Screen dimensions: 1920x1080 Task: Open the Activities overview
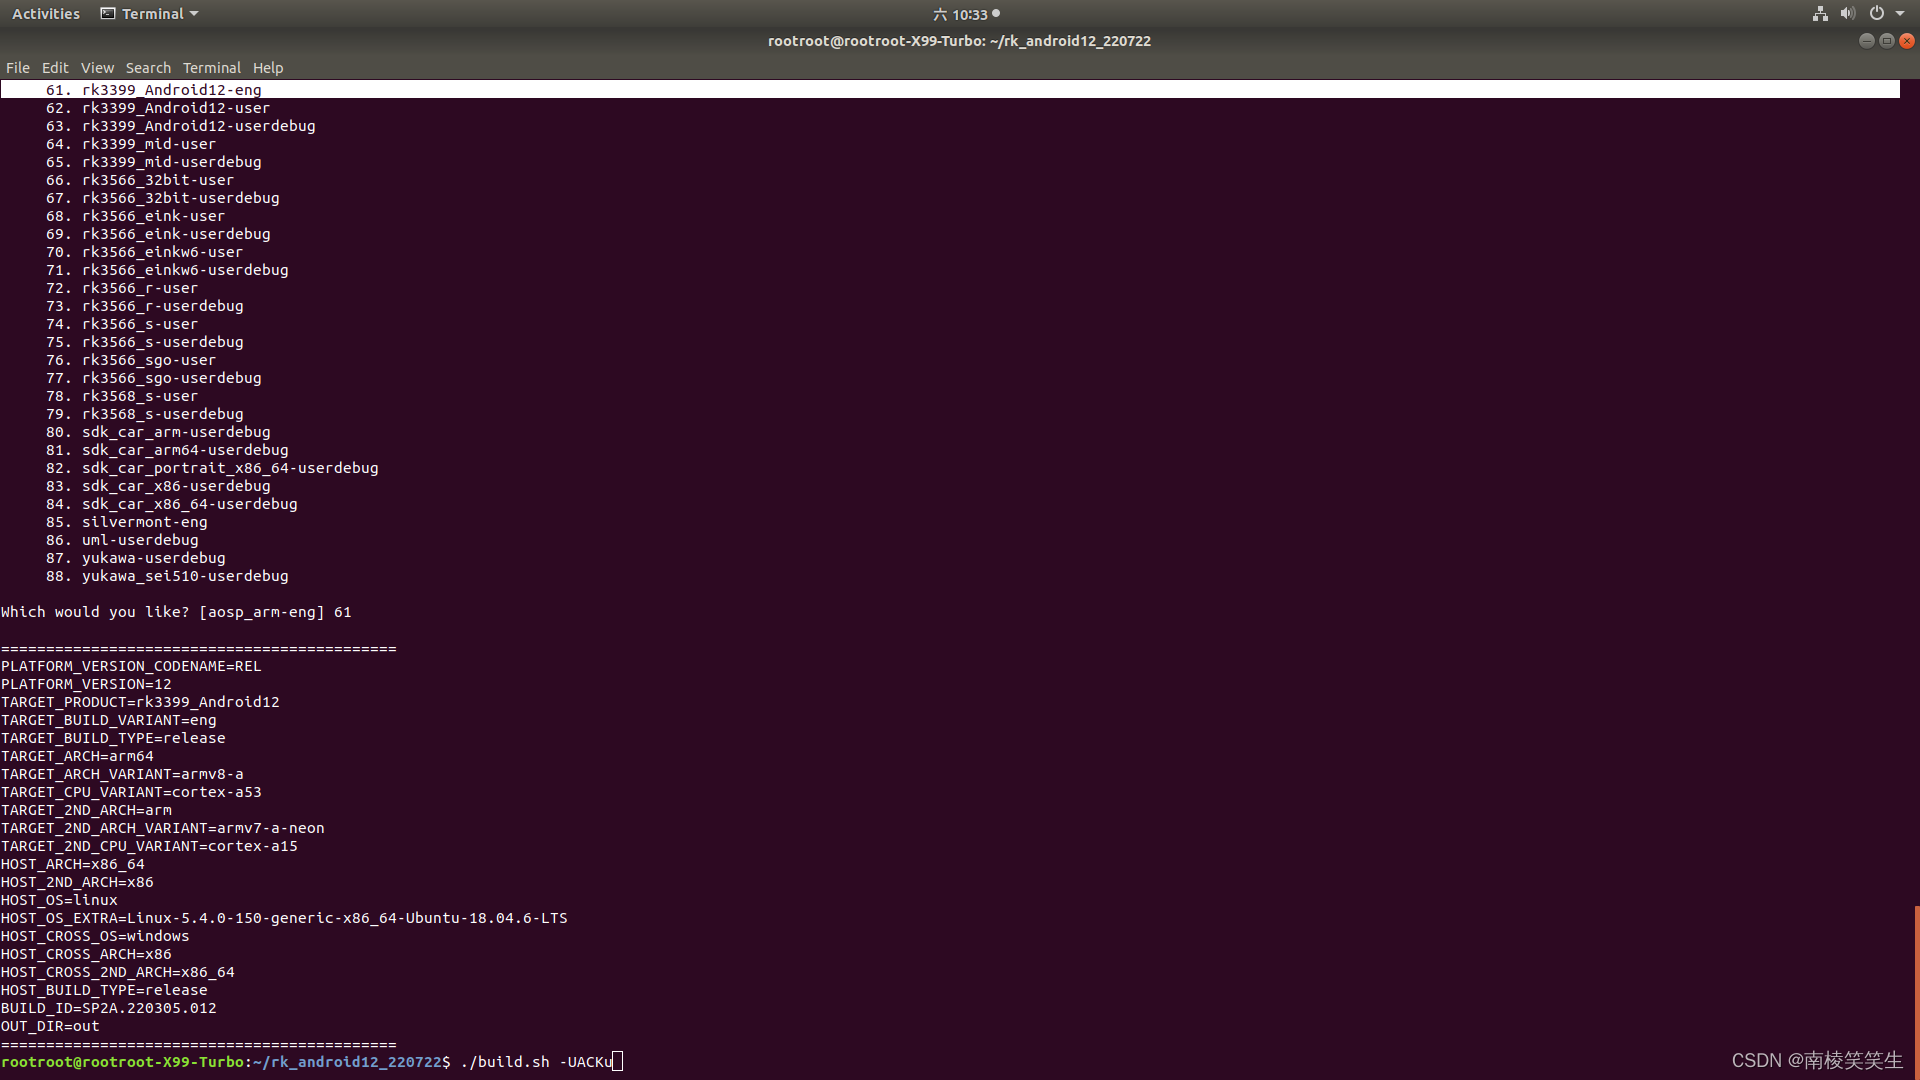pos(46,14)
